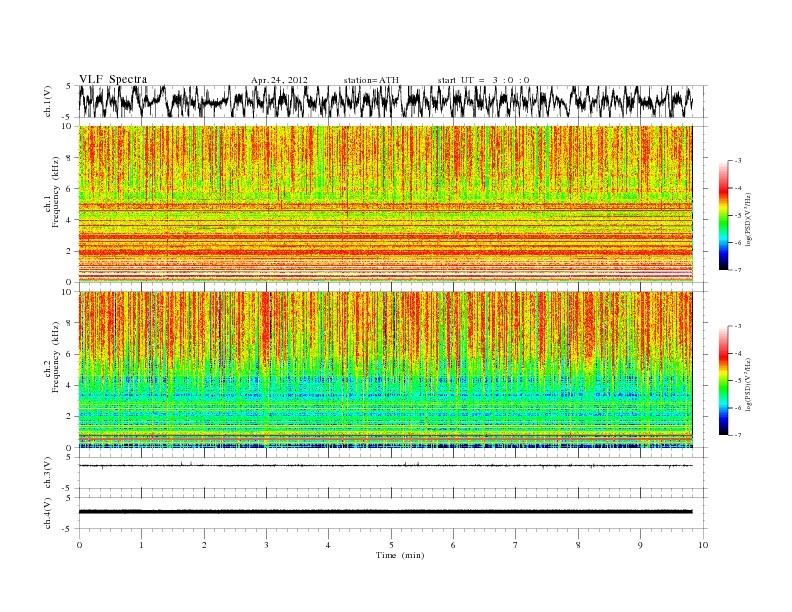Select the date text 'Apr. 24, 2012'
792x612 pixels.
[x=279, y=80]
